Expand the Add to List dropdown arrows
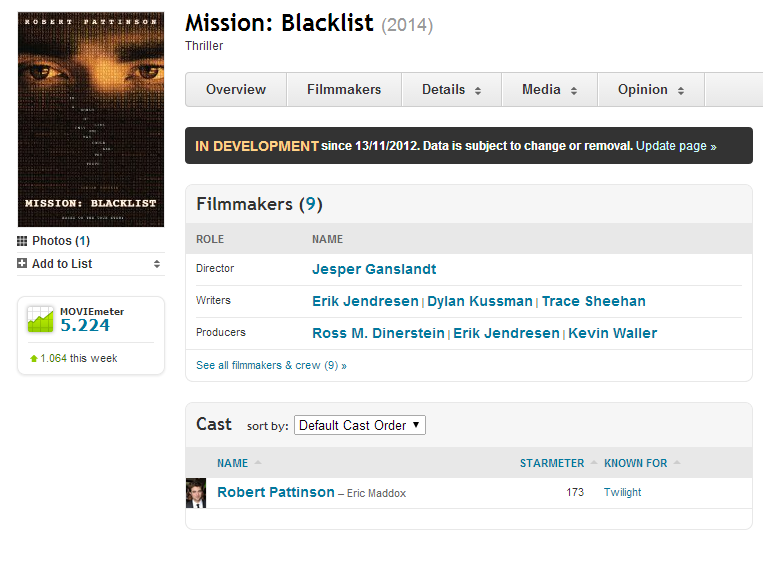The height and width of the screenshot is (583, 763). [157, 264]
